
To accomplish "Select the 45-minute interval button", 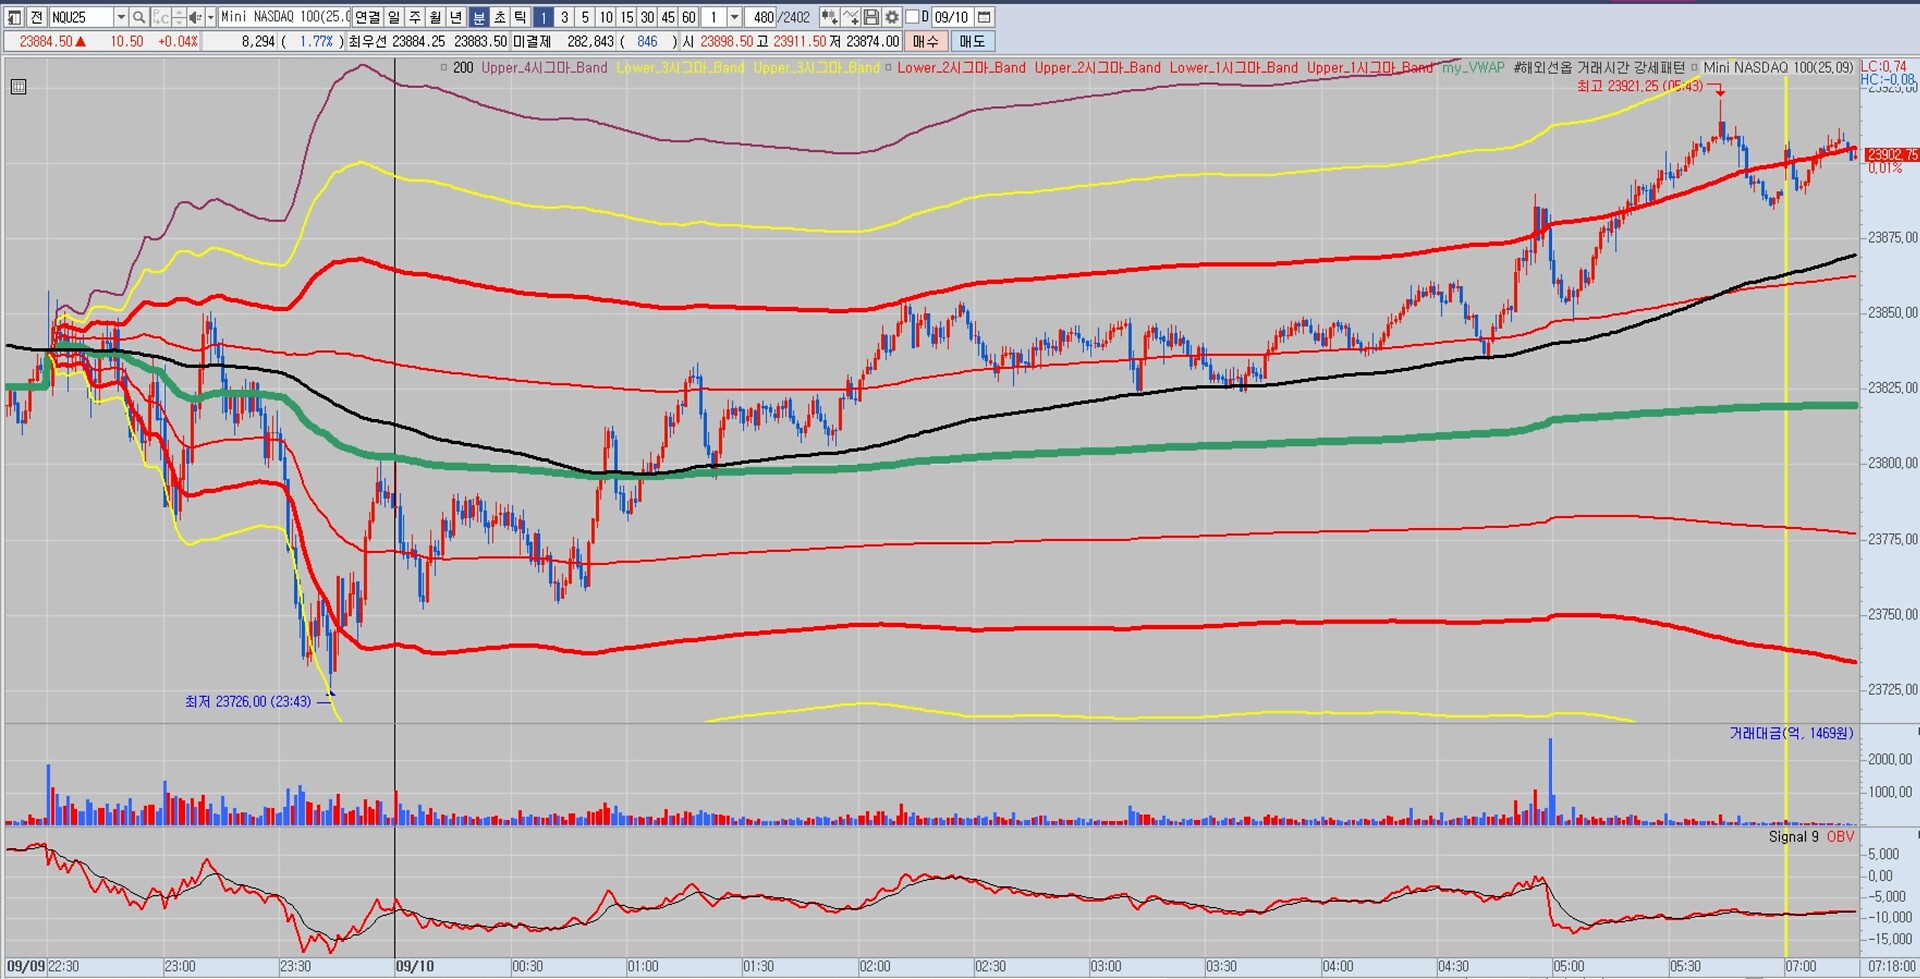I will [668, 17].
